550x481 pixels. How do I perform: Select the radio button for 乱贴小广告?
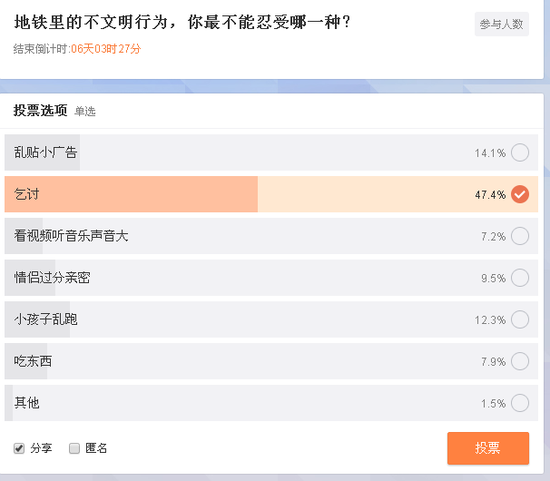click(x=520, y=153)
